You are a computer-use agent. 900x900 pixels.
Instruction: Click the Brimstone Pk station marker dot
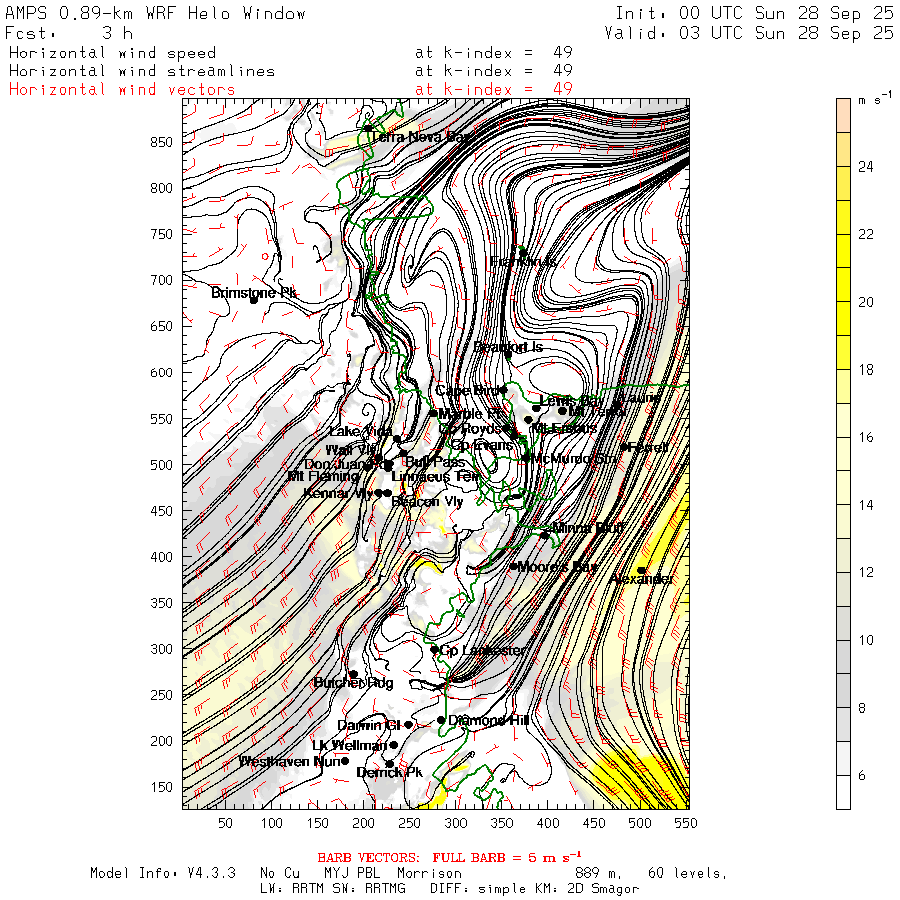pos(254,299)
